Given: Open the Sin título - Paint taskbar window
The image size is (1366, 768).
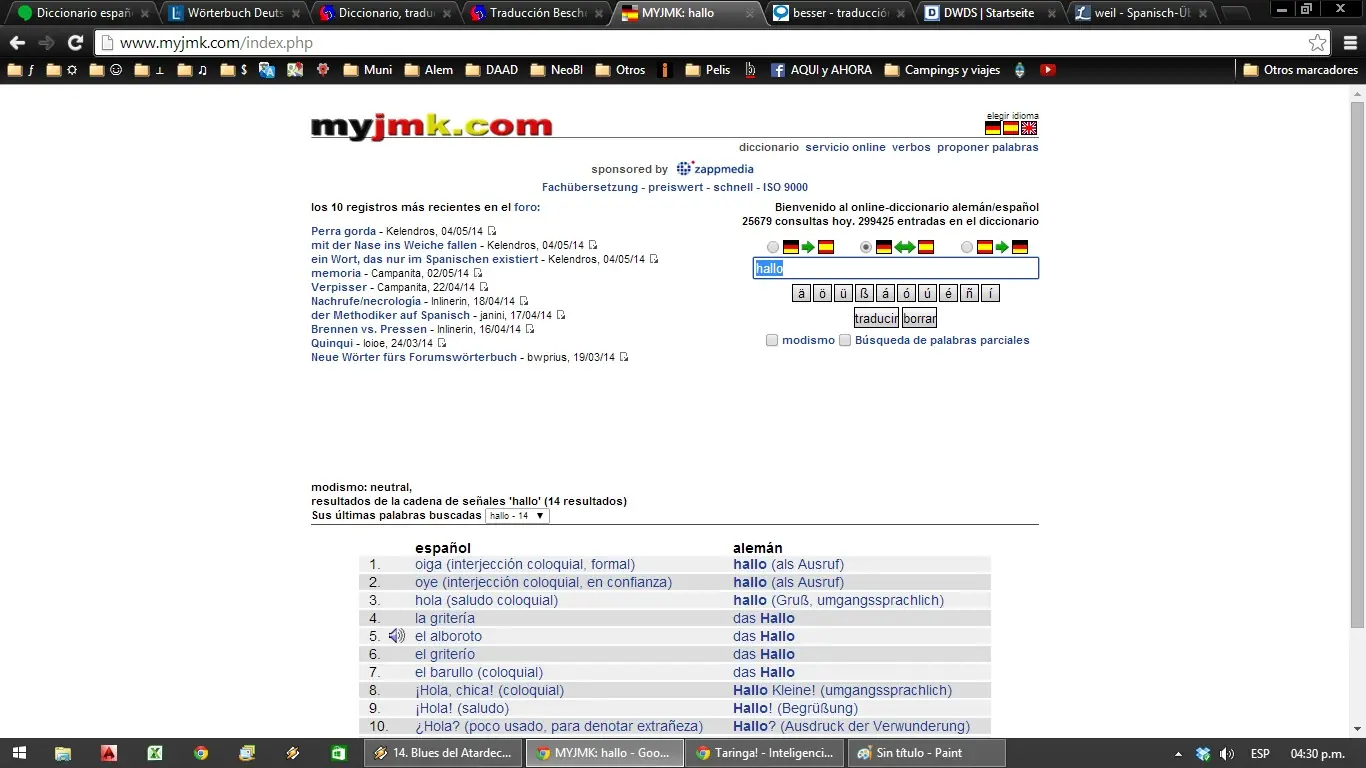Looking at the screenshot, I should (927, 753).
